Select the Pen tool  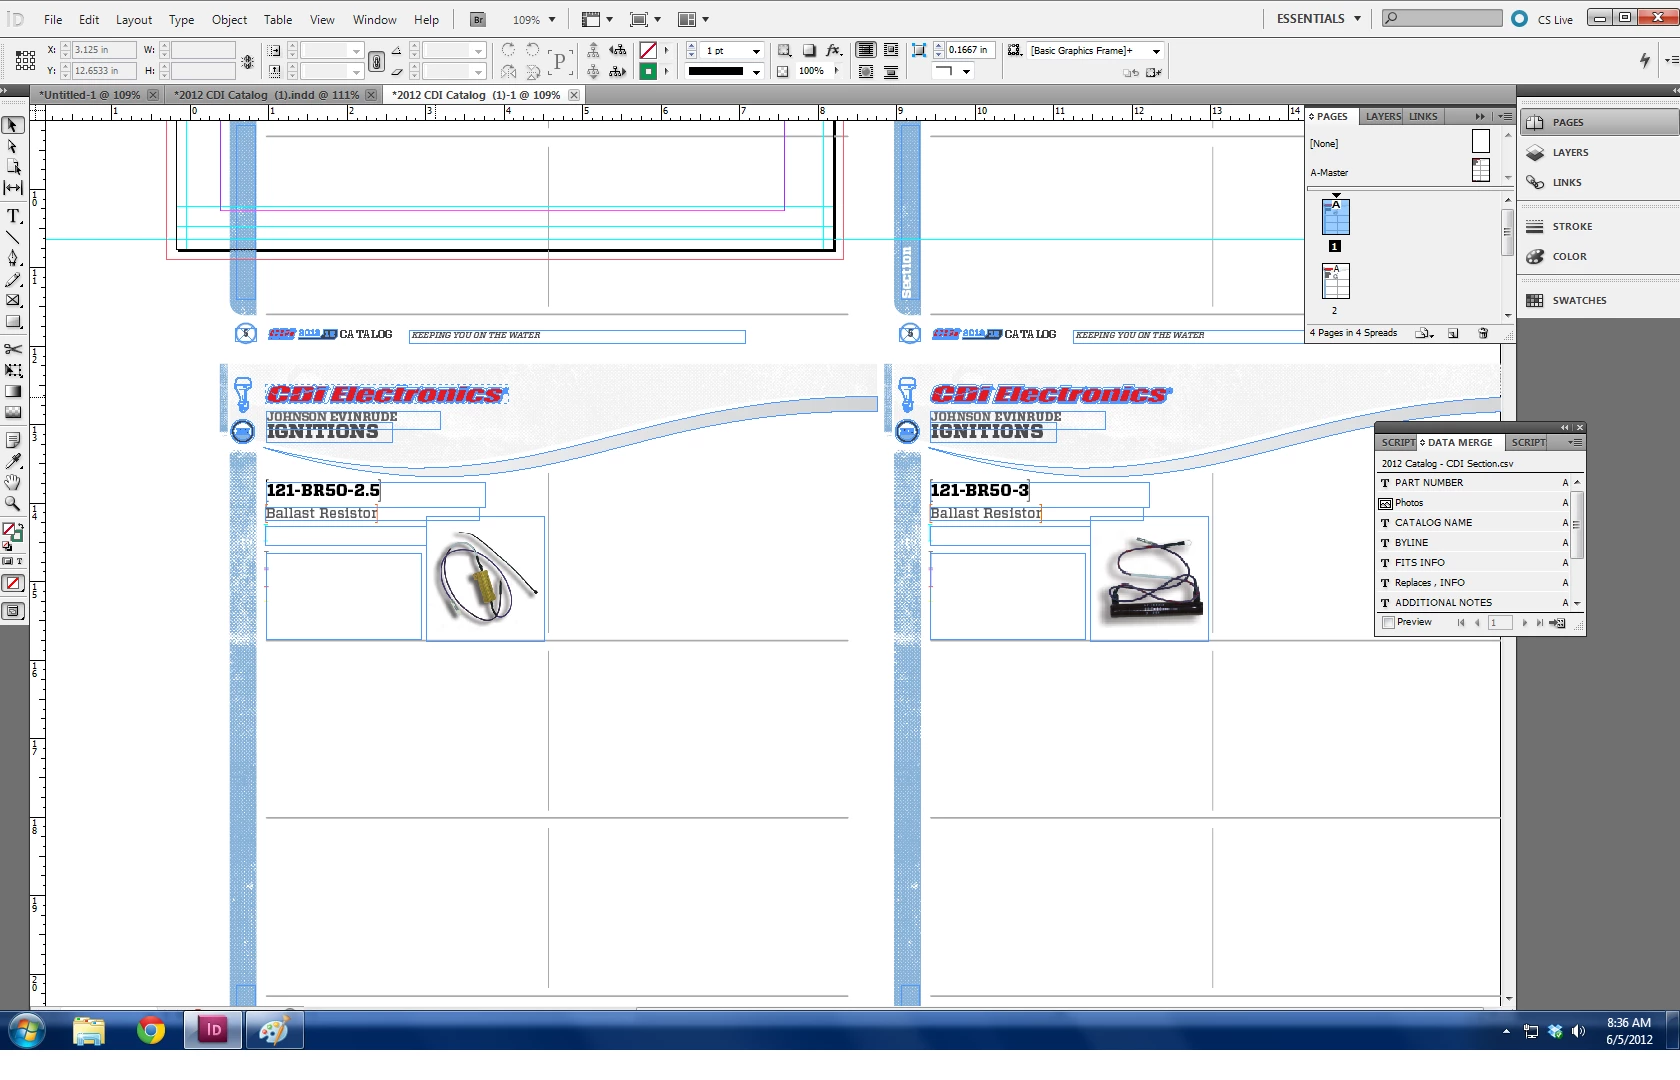coord(13,258)
